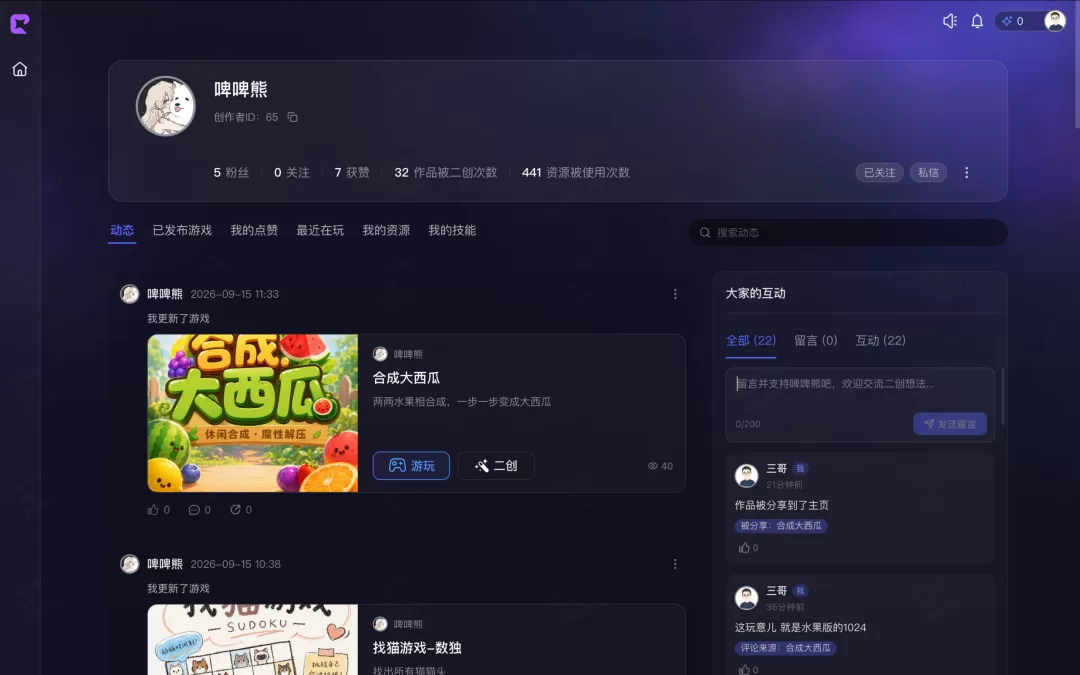Click the 发送留言 send button
Image resolution: width=1080 pixels, height=675 pixels.
[950, 424]
